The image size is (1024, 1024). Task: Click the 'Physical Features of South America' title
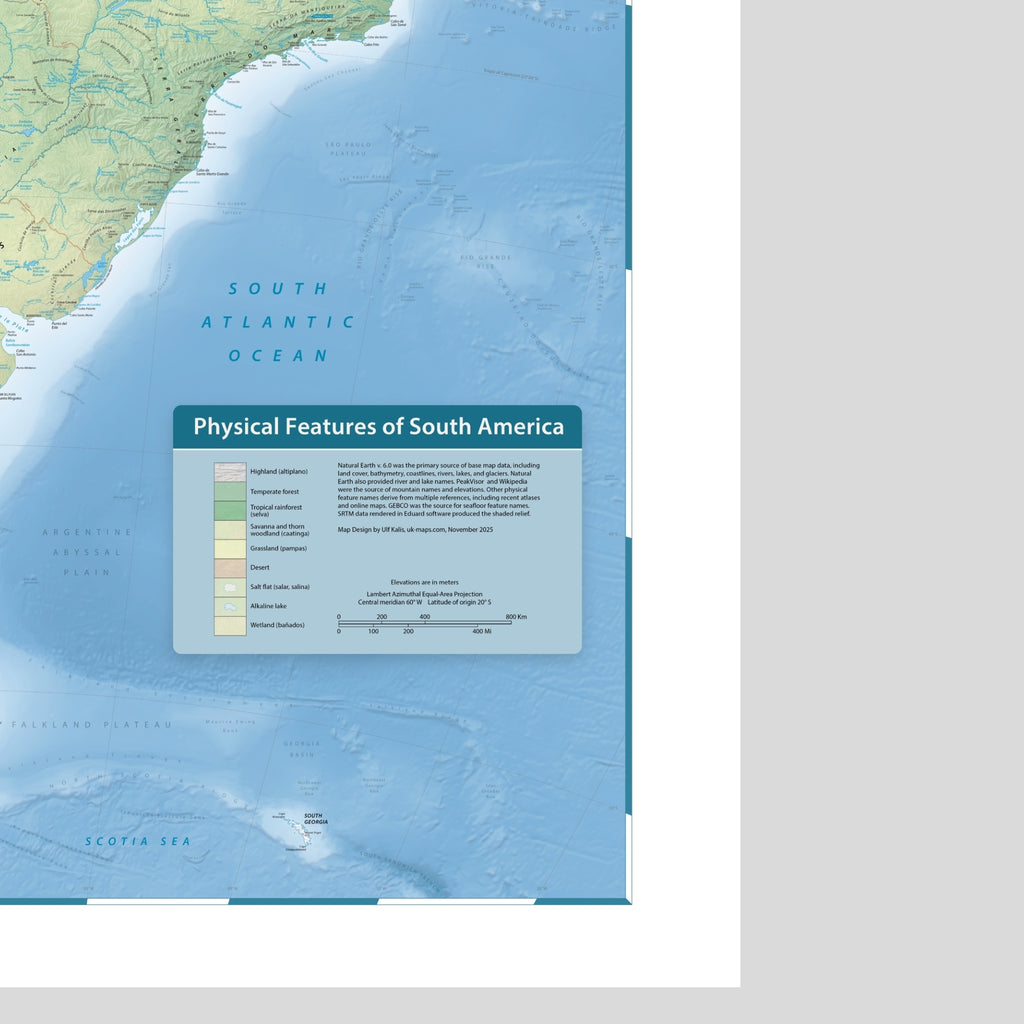[378, 426]
